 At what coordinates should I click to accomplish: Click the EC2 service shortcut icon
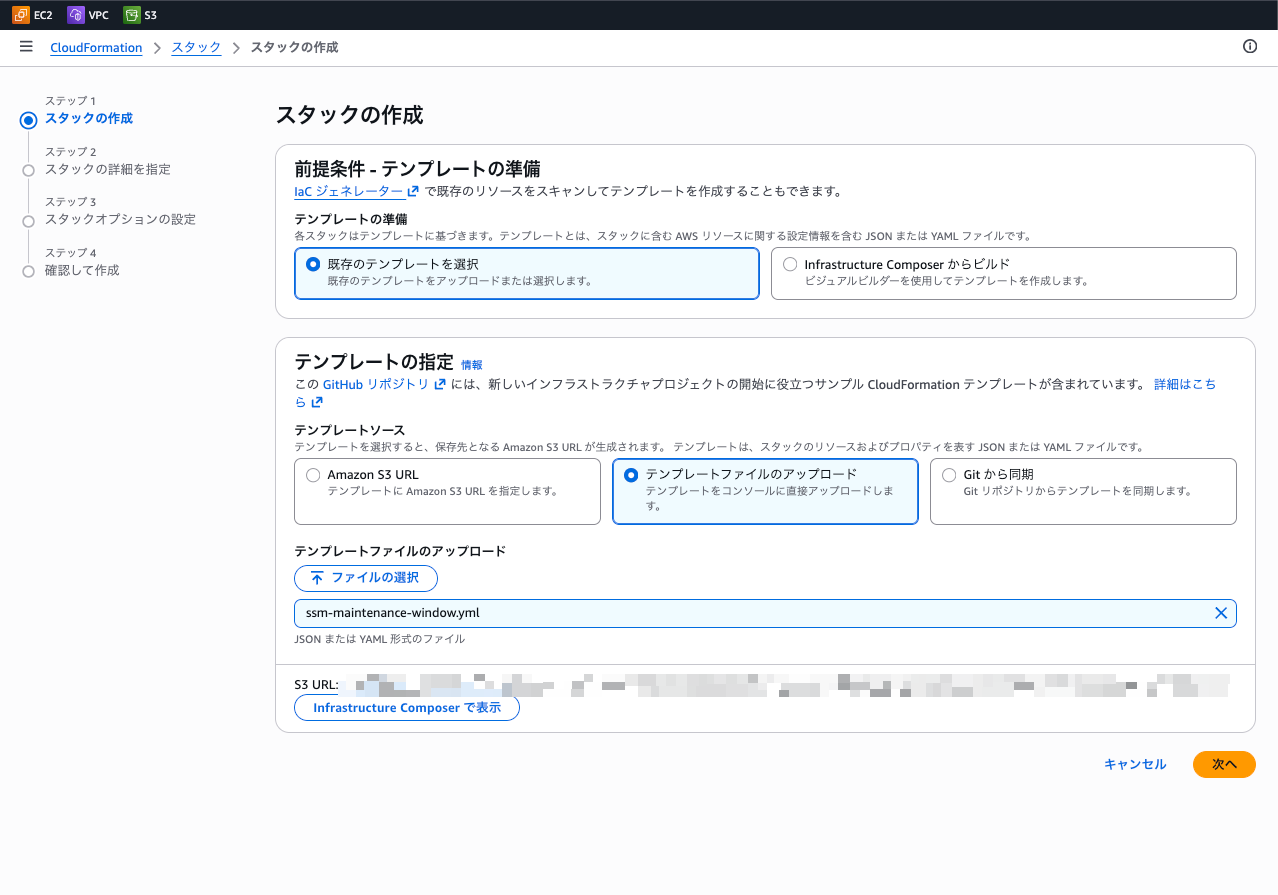point(21,15)
